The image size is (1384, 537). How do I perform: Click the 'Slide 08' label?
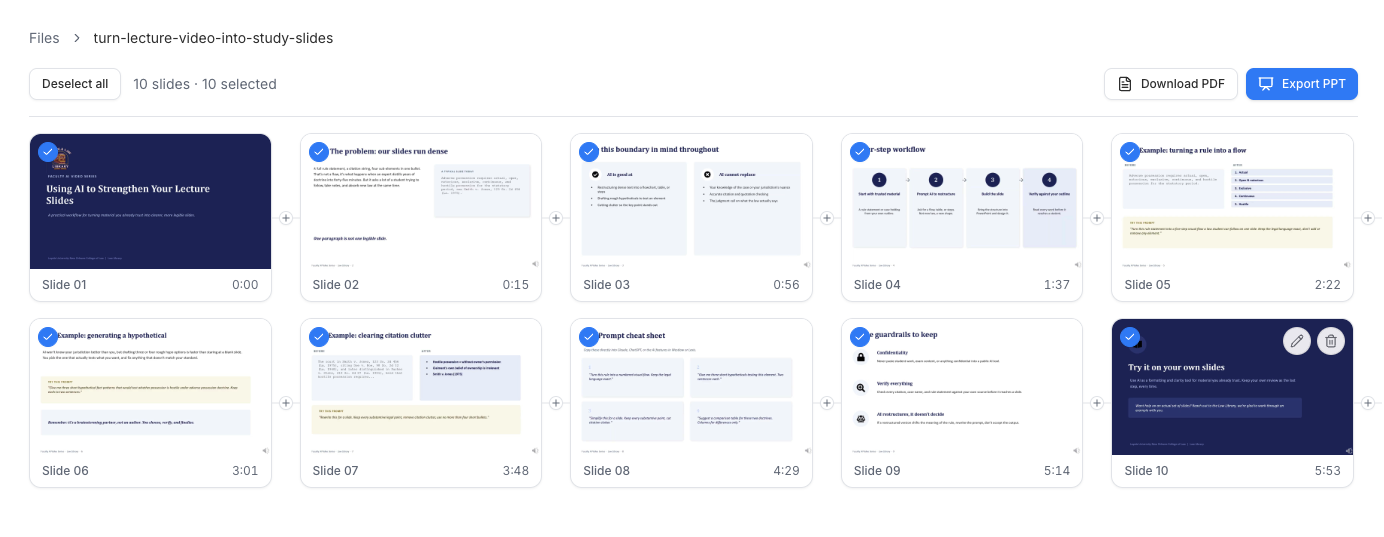point(606,470)
